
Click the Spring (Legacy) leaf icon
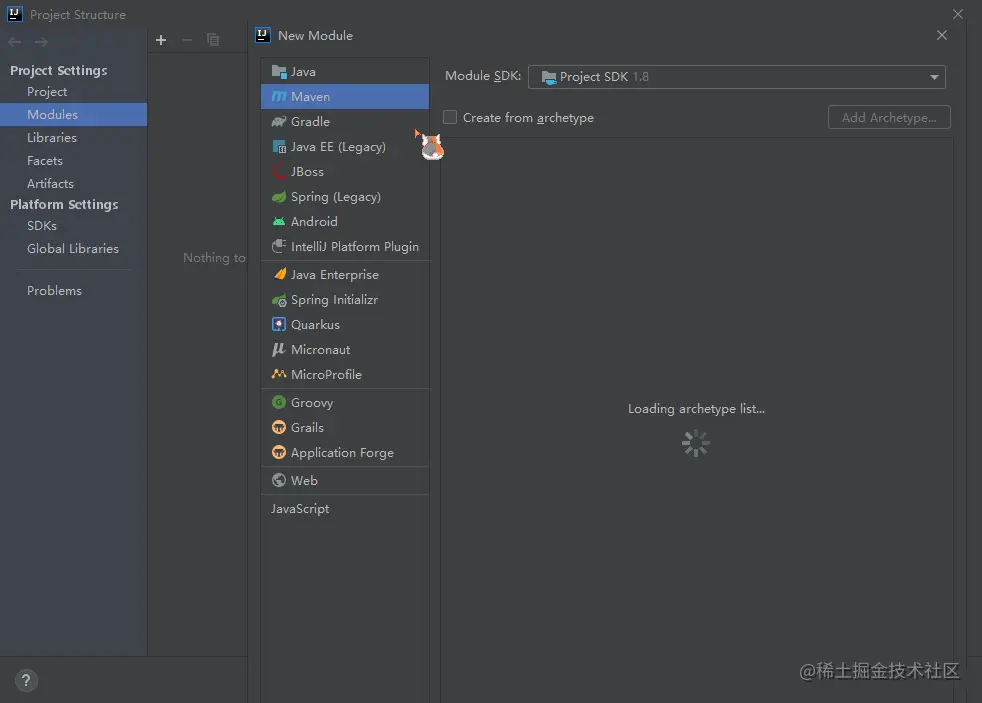pos(279,197)
